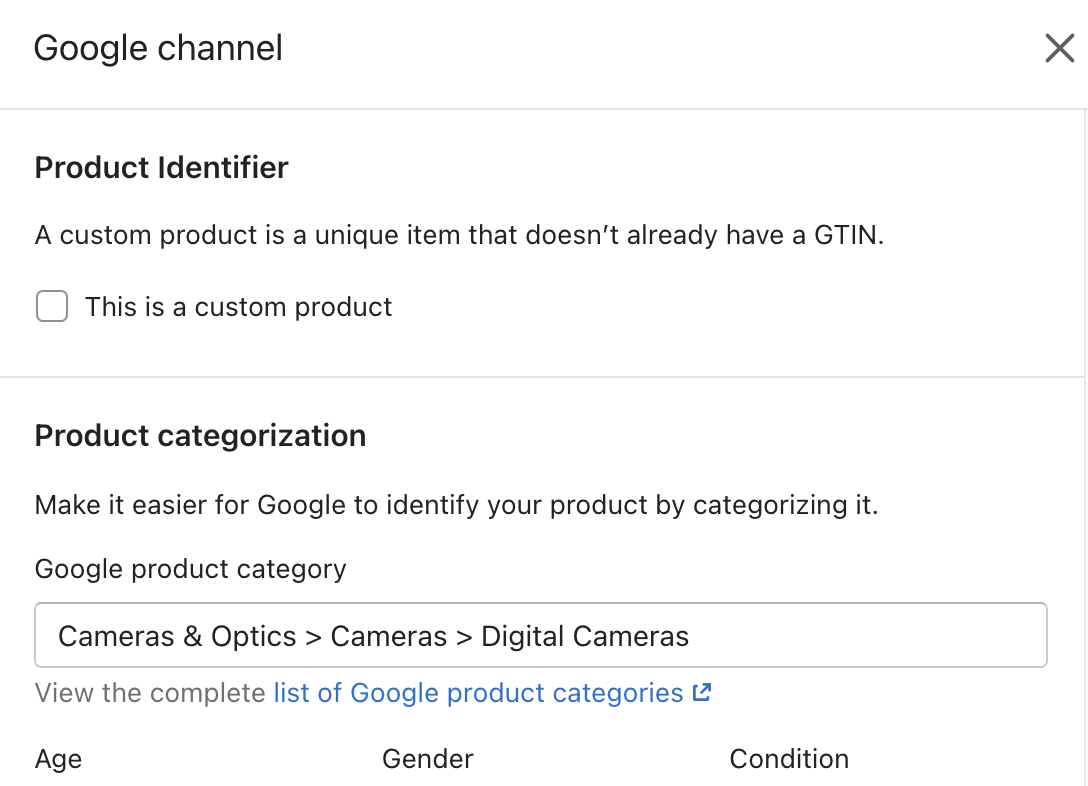Click the middle 'Cameras' segment in category field
1088x786 pixels.
coord(389,636)
